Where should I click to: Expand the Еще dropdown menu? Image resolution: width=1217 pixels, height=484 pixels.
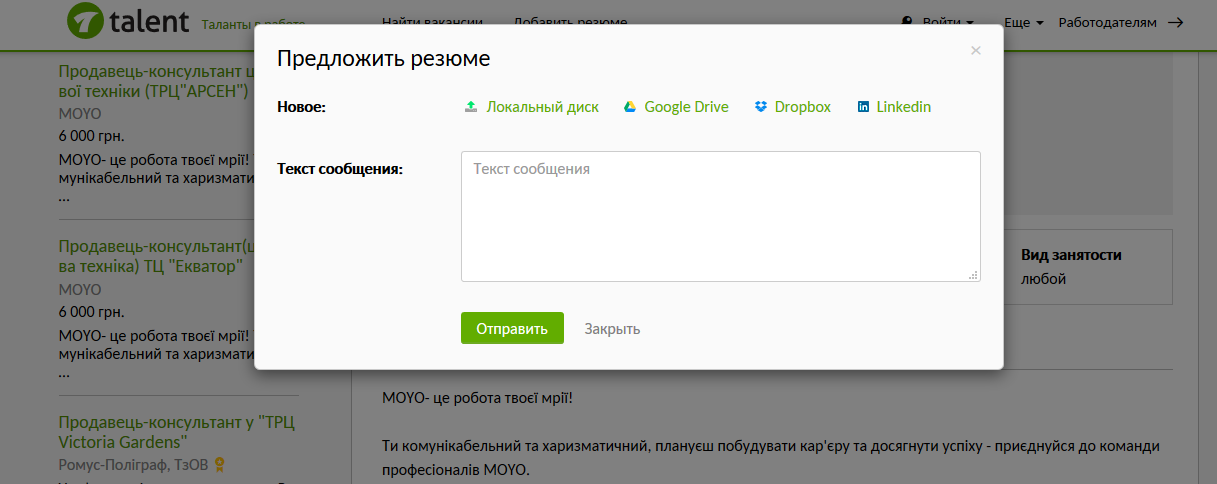[x=1024, y=22]
